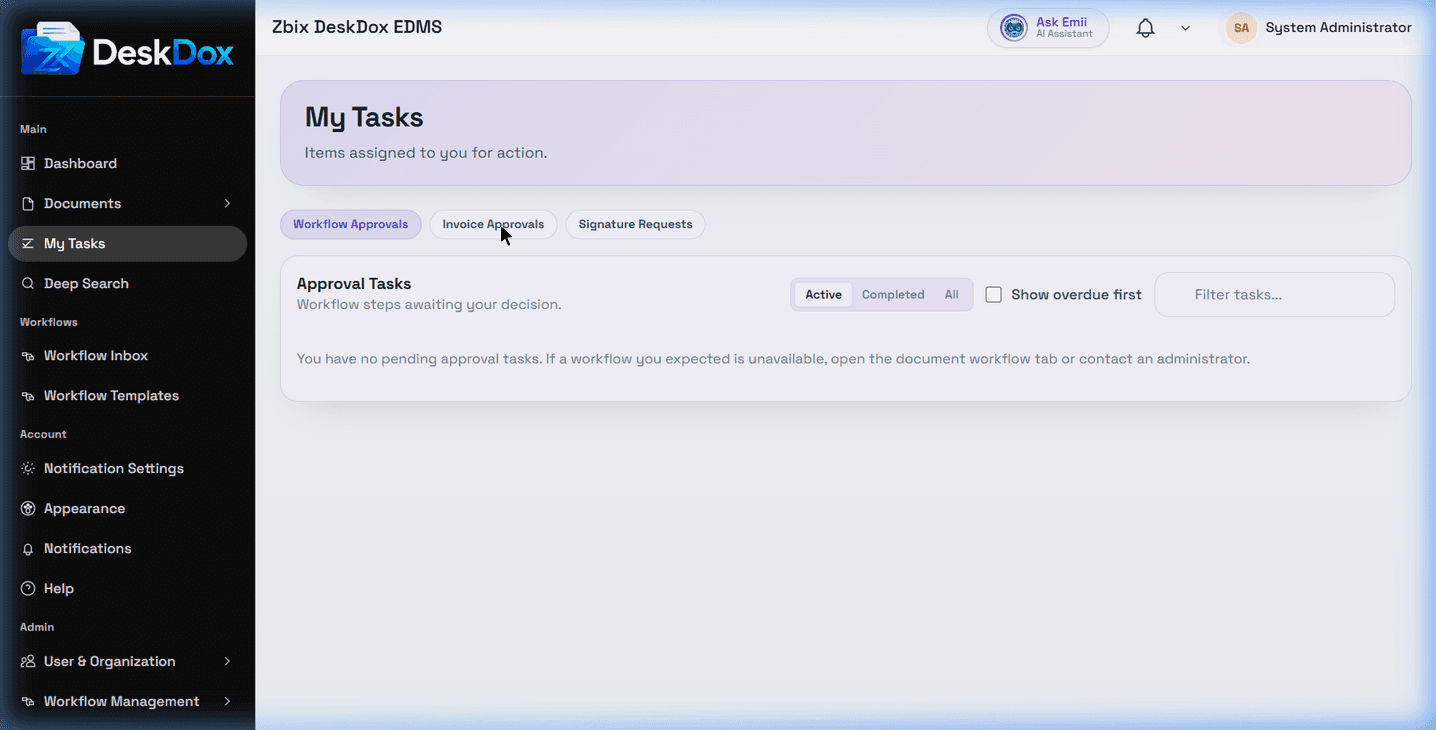Click the Deep Search magnifier icon
1436x730 pixels.
pyautogui.click(x=28, y=283)
